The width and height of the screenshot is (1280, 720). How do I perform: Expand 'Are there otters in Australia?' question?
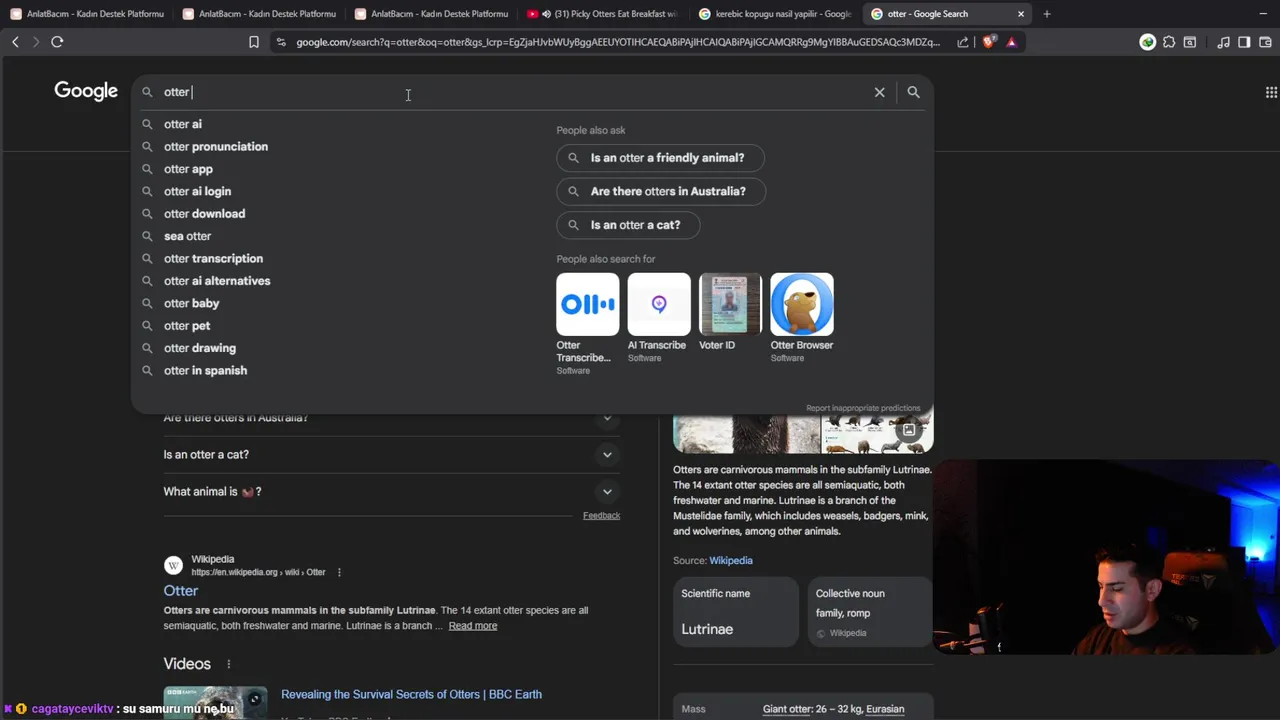point(607,418)
